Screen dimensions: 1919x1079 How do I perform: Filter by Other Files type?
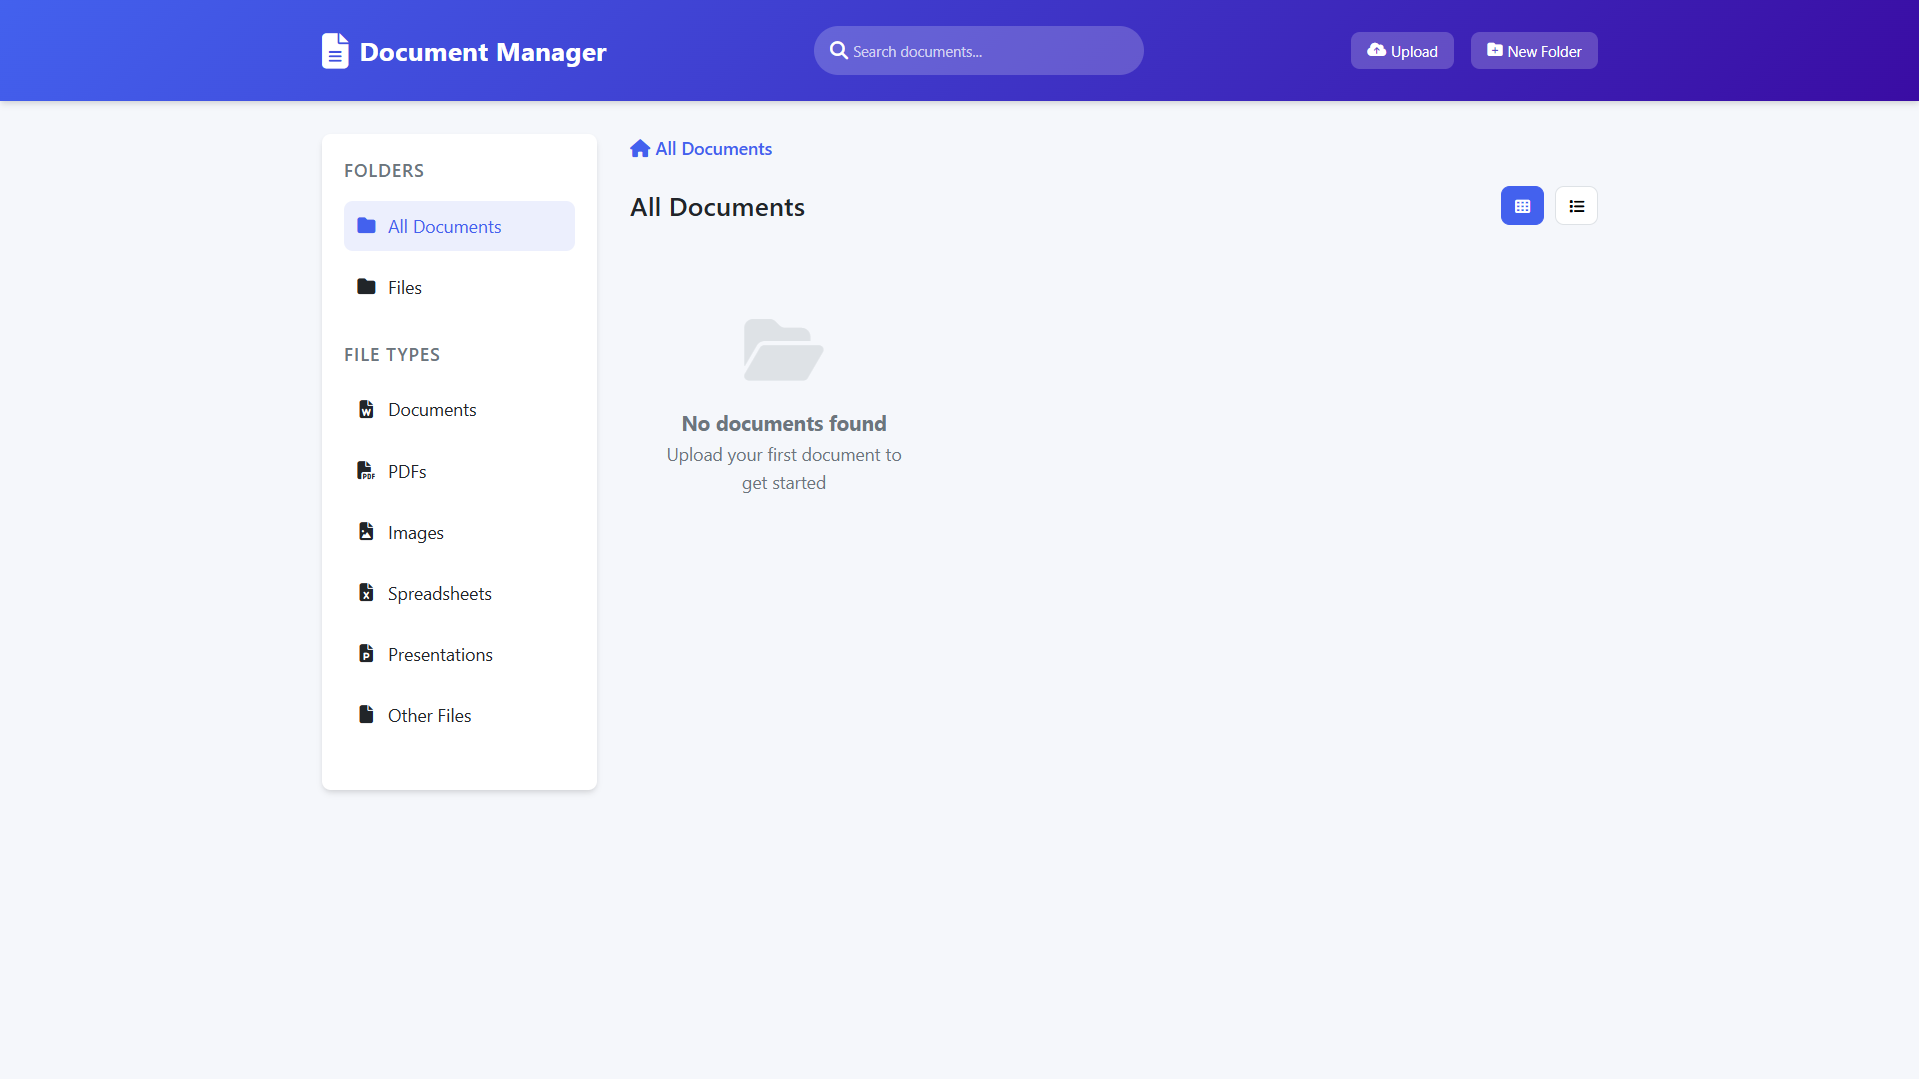click(x=459, y=715)
